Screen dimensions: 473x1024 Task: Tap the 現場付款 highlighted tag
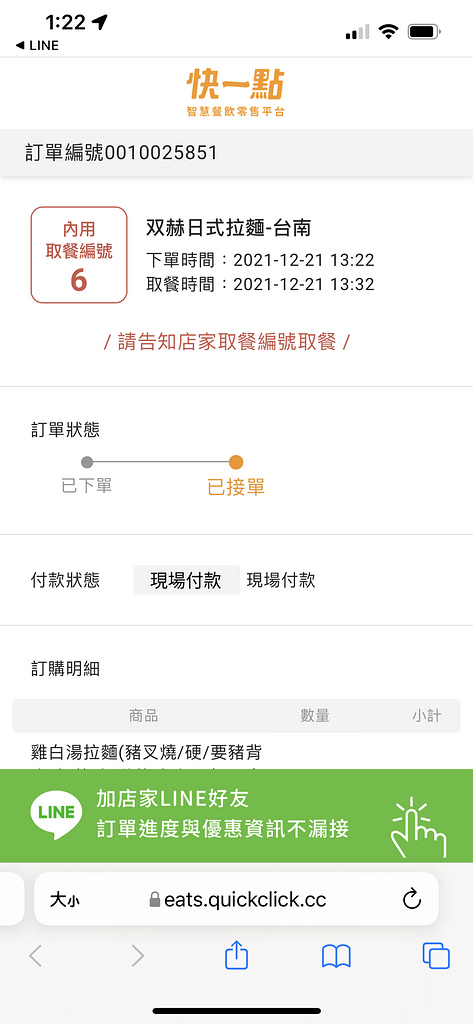[186, 580]
